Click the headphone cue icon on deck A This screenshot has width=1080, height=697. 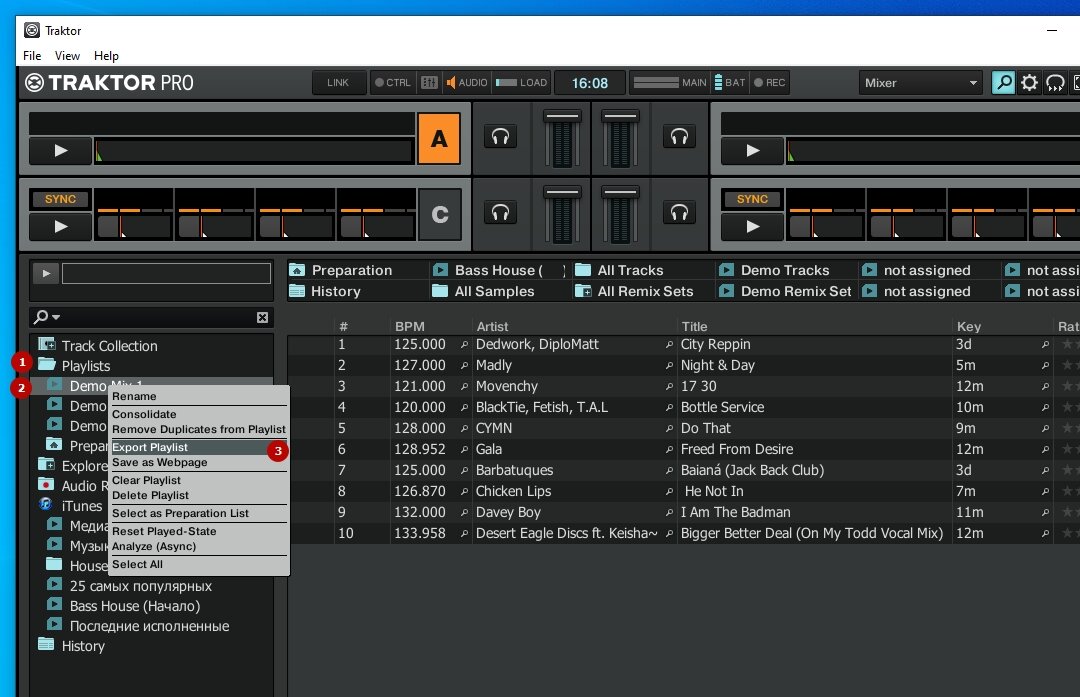(x=500, y=138)
